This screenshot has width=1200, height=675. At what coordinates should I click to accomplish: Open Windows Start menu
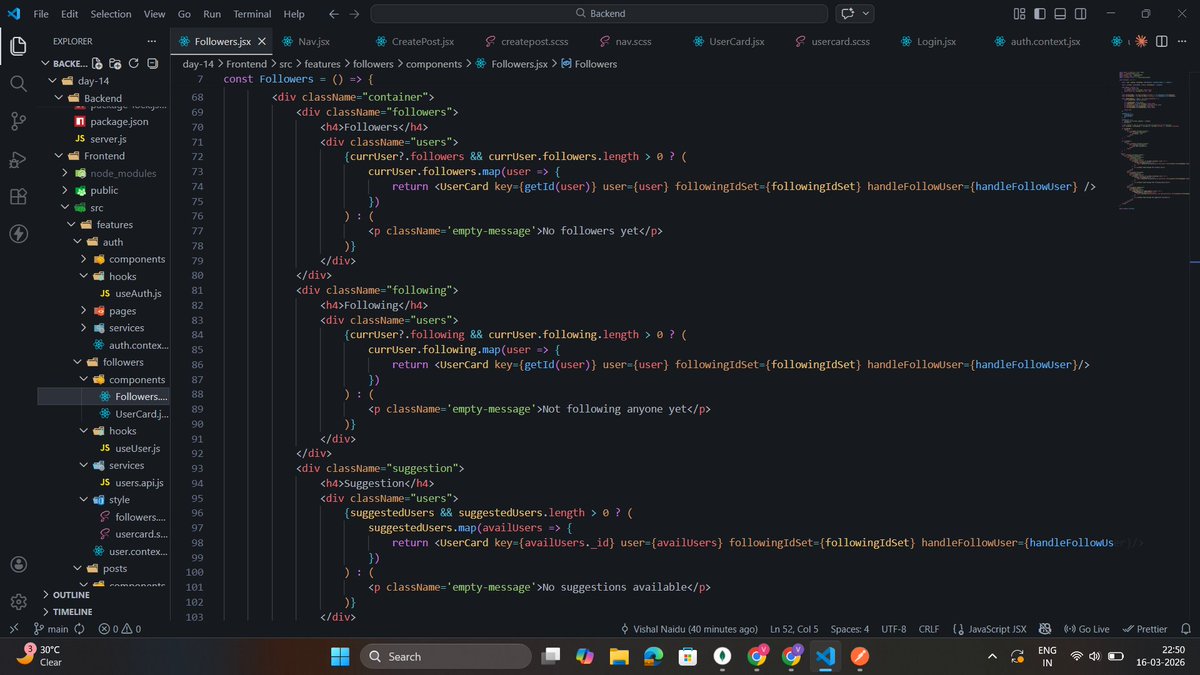click(339, 656)
